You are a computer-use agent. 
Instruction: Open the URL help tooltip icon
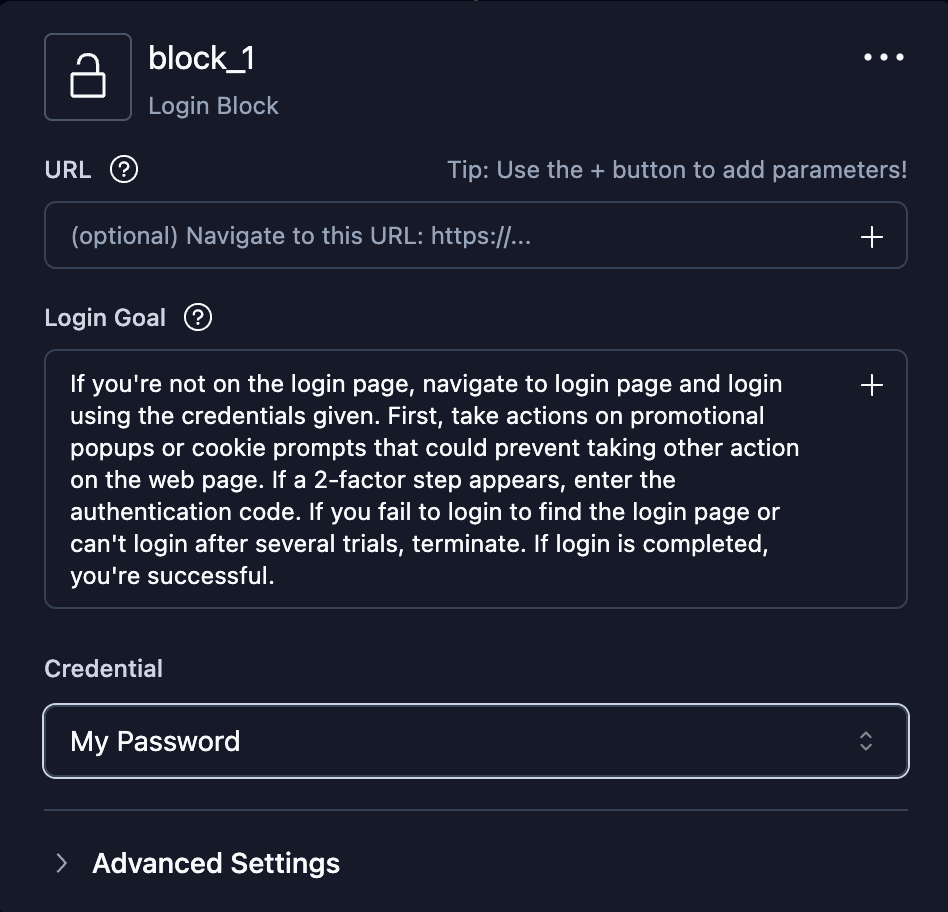122,170
